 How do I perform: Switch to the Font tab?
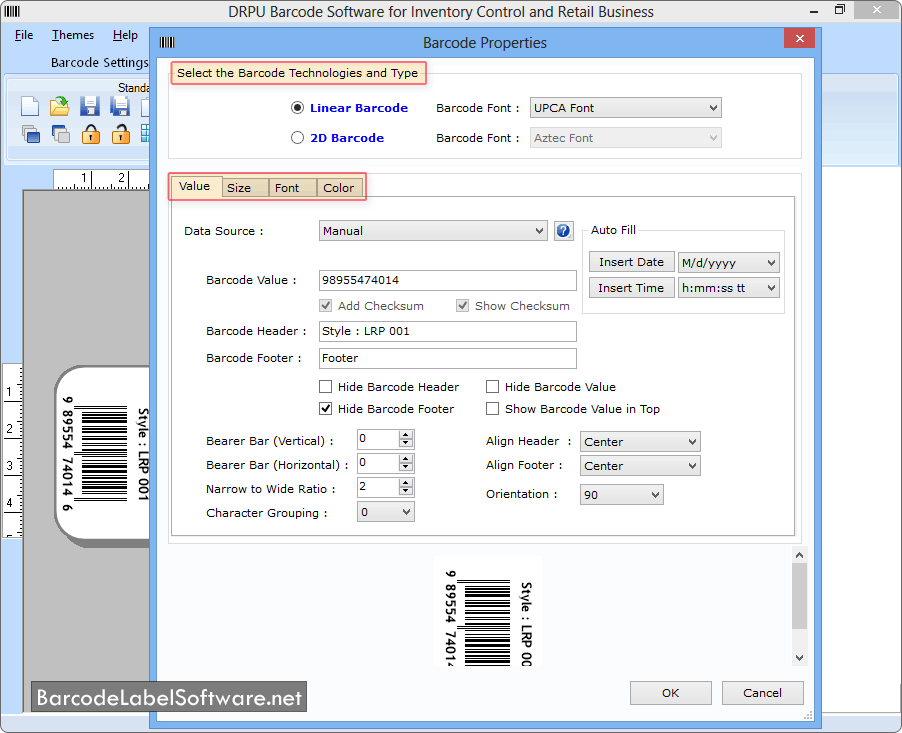293,188
